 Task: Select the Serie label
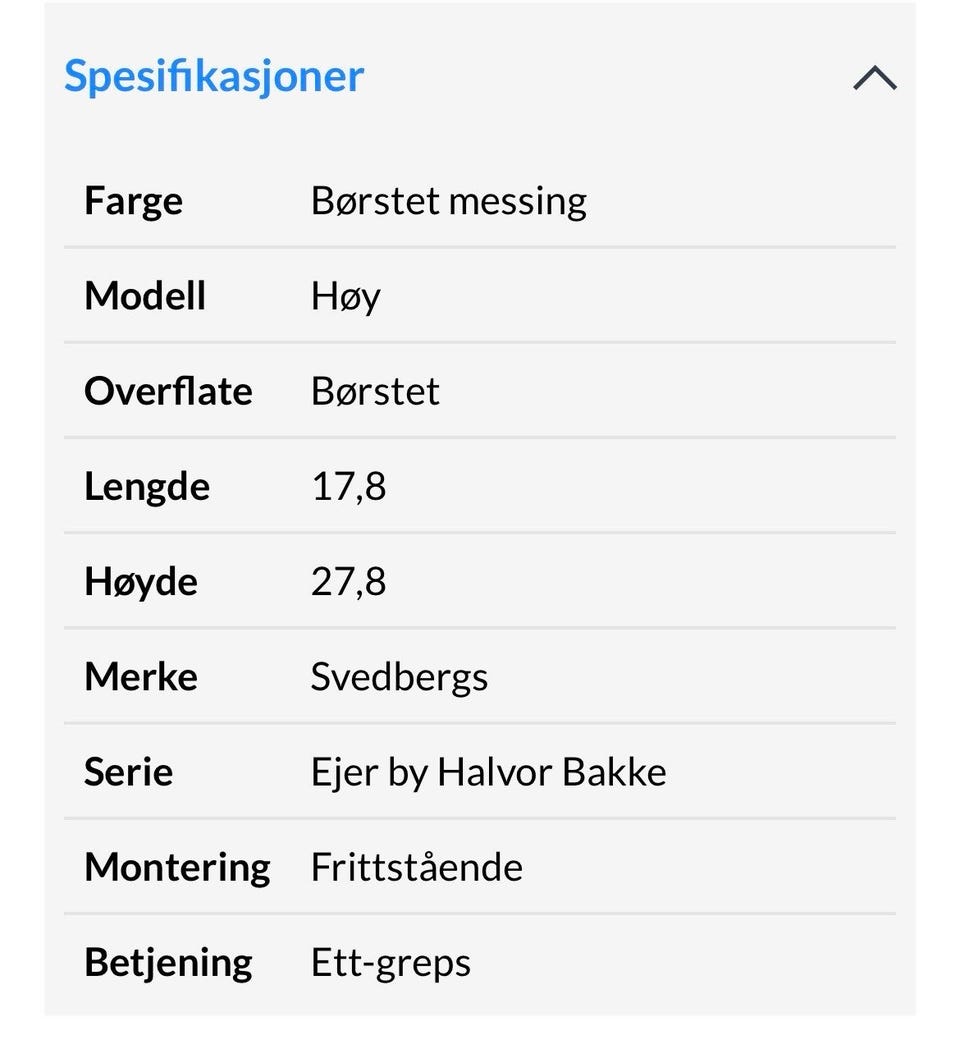pos(128,772)
